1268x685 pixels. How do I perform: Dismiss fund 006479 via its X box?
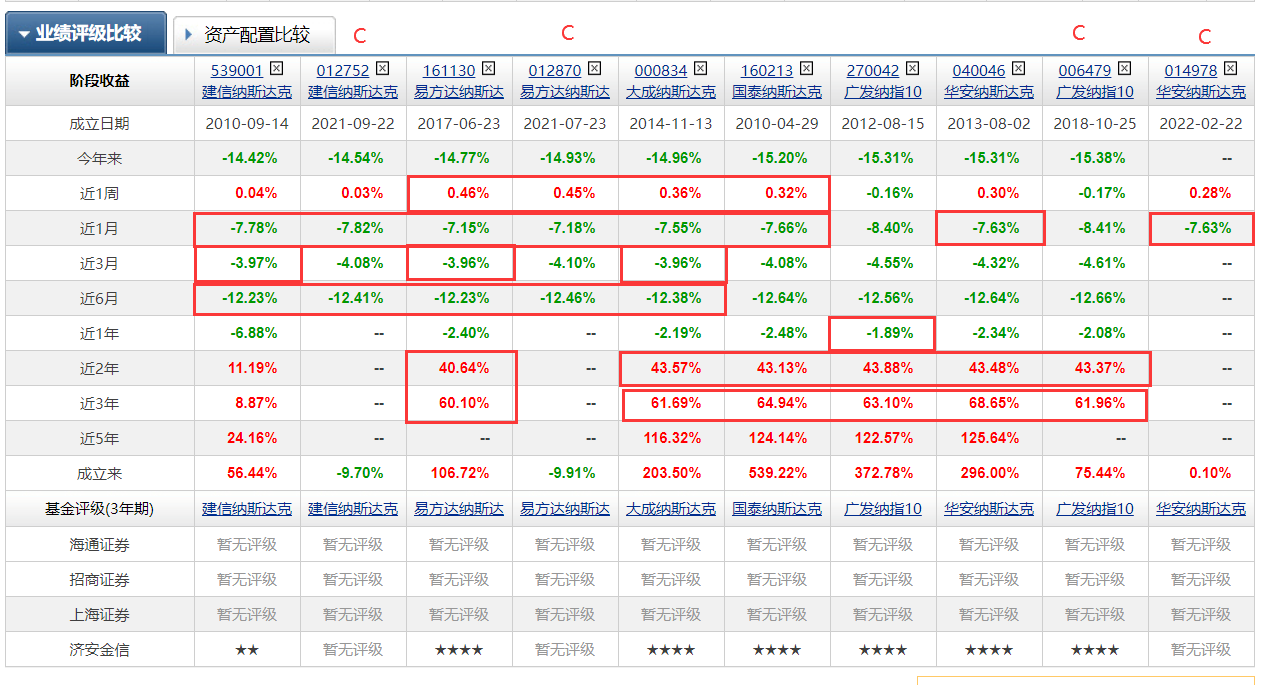coord(1125,69)
